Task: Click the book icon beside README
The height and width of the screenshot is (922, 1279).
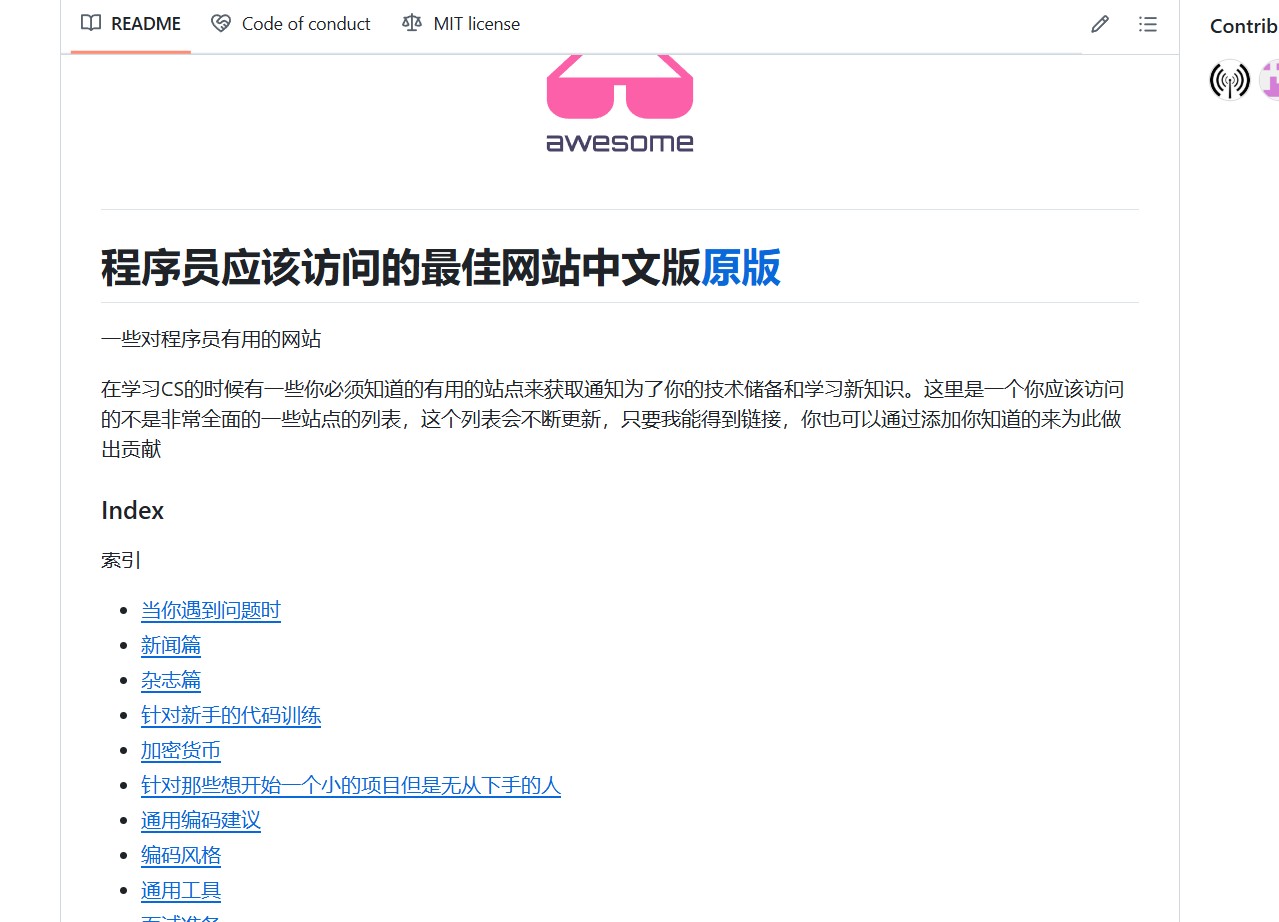Action: pos(91,23)
